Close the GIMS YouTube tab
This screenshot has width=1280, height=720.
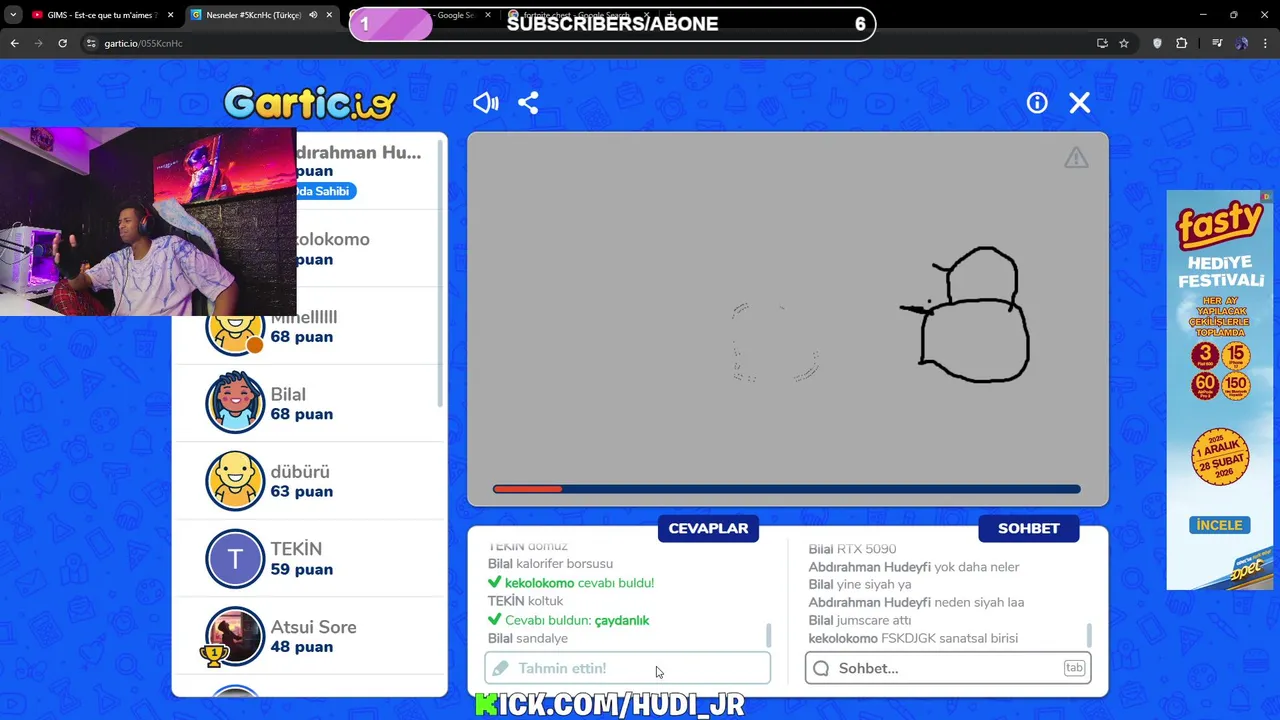click(171, 15)
